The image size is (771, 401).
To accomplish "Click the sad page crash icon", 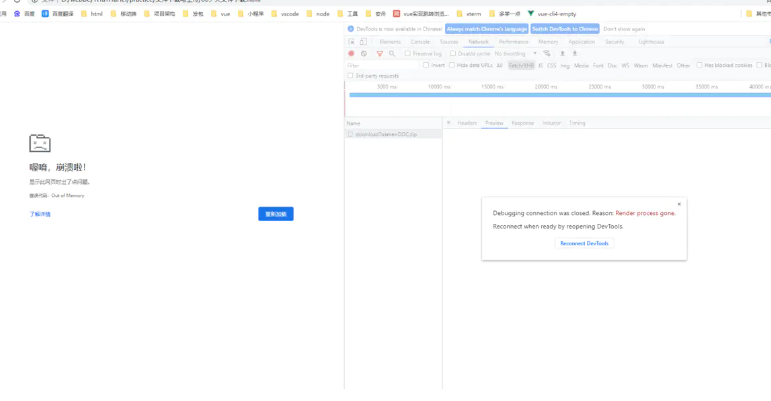I will (x=40, y=143).
